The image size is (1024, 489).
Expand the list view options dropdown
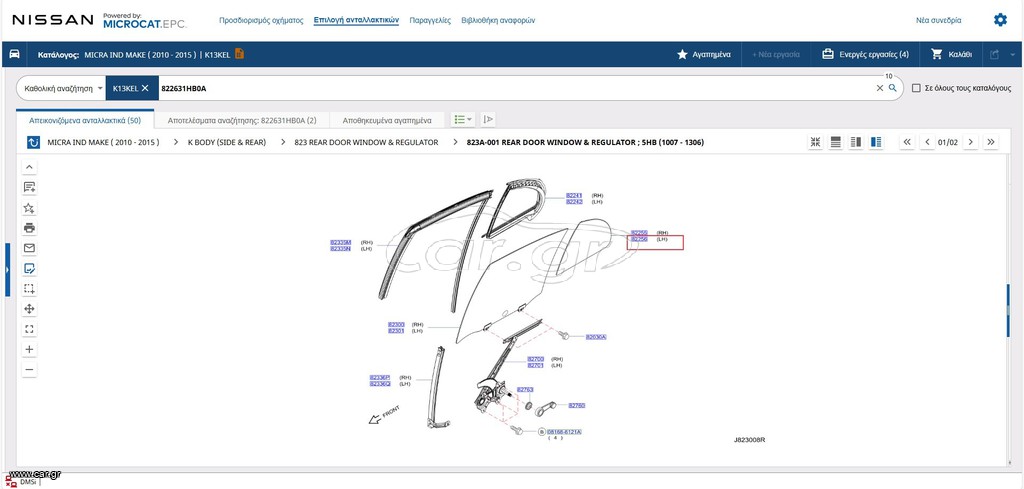pos(463,119)
